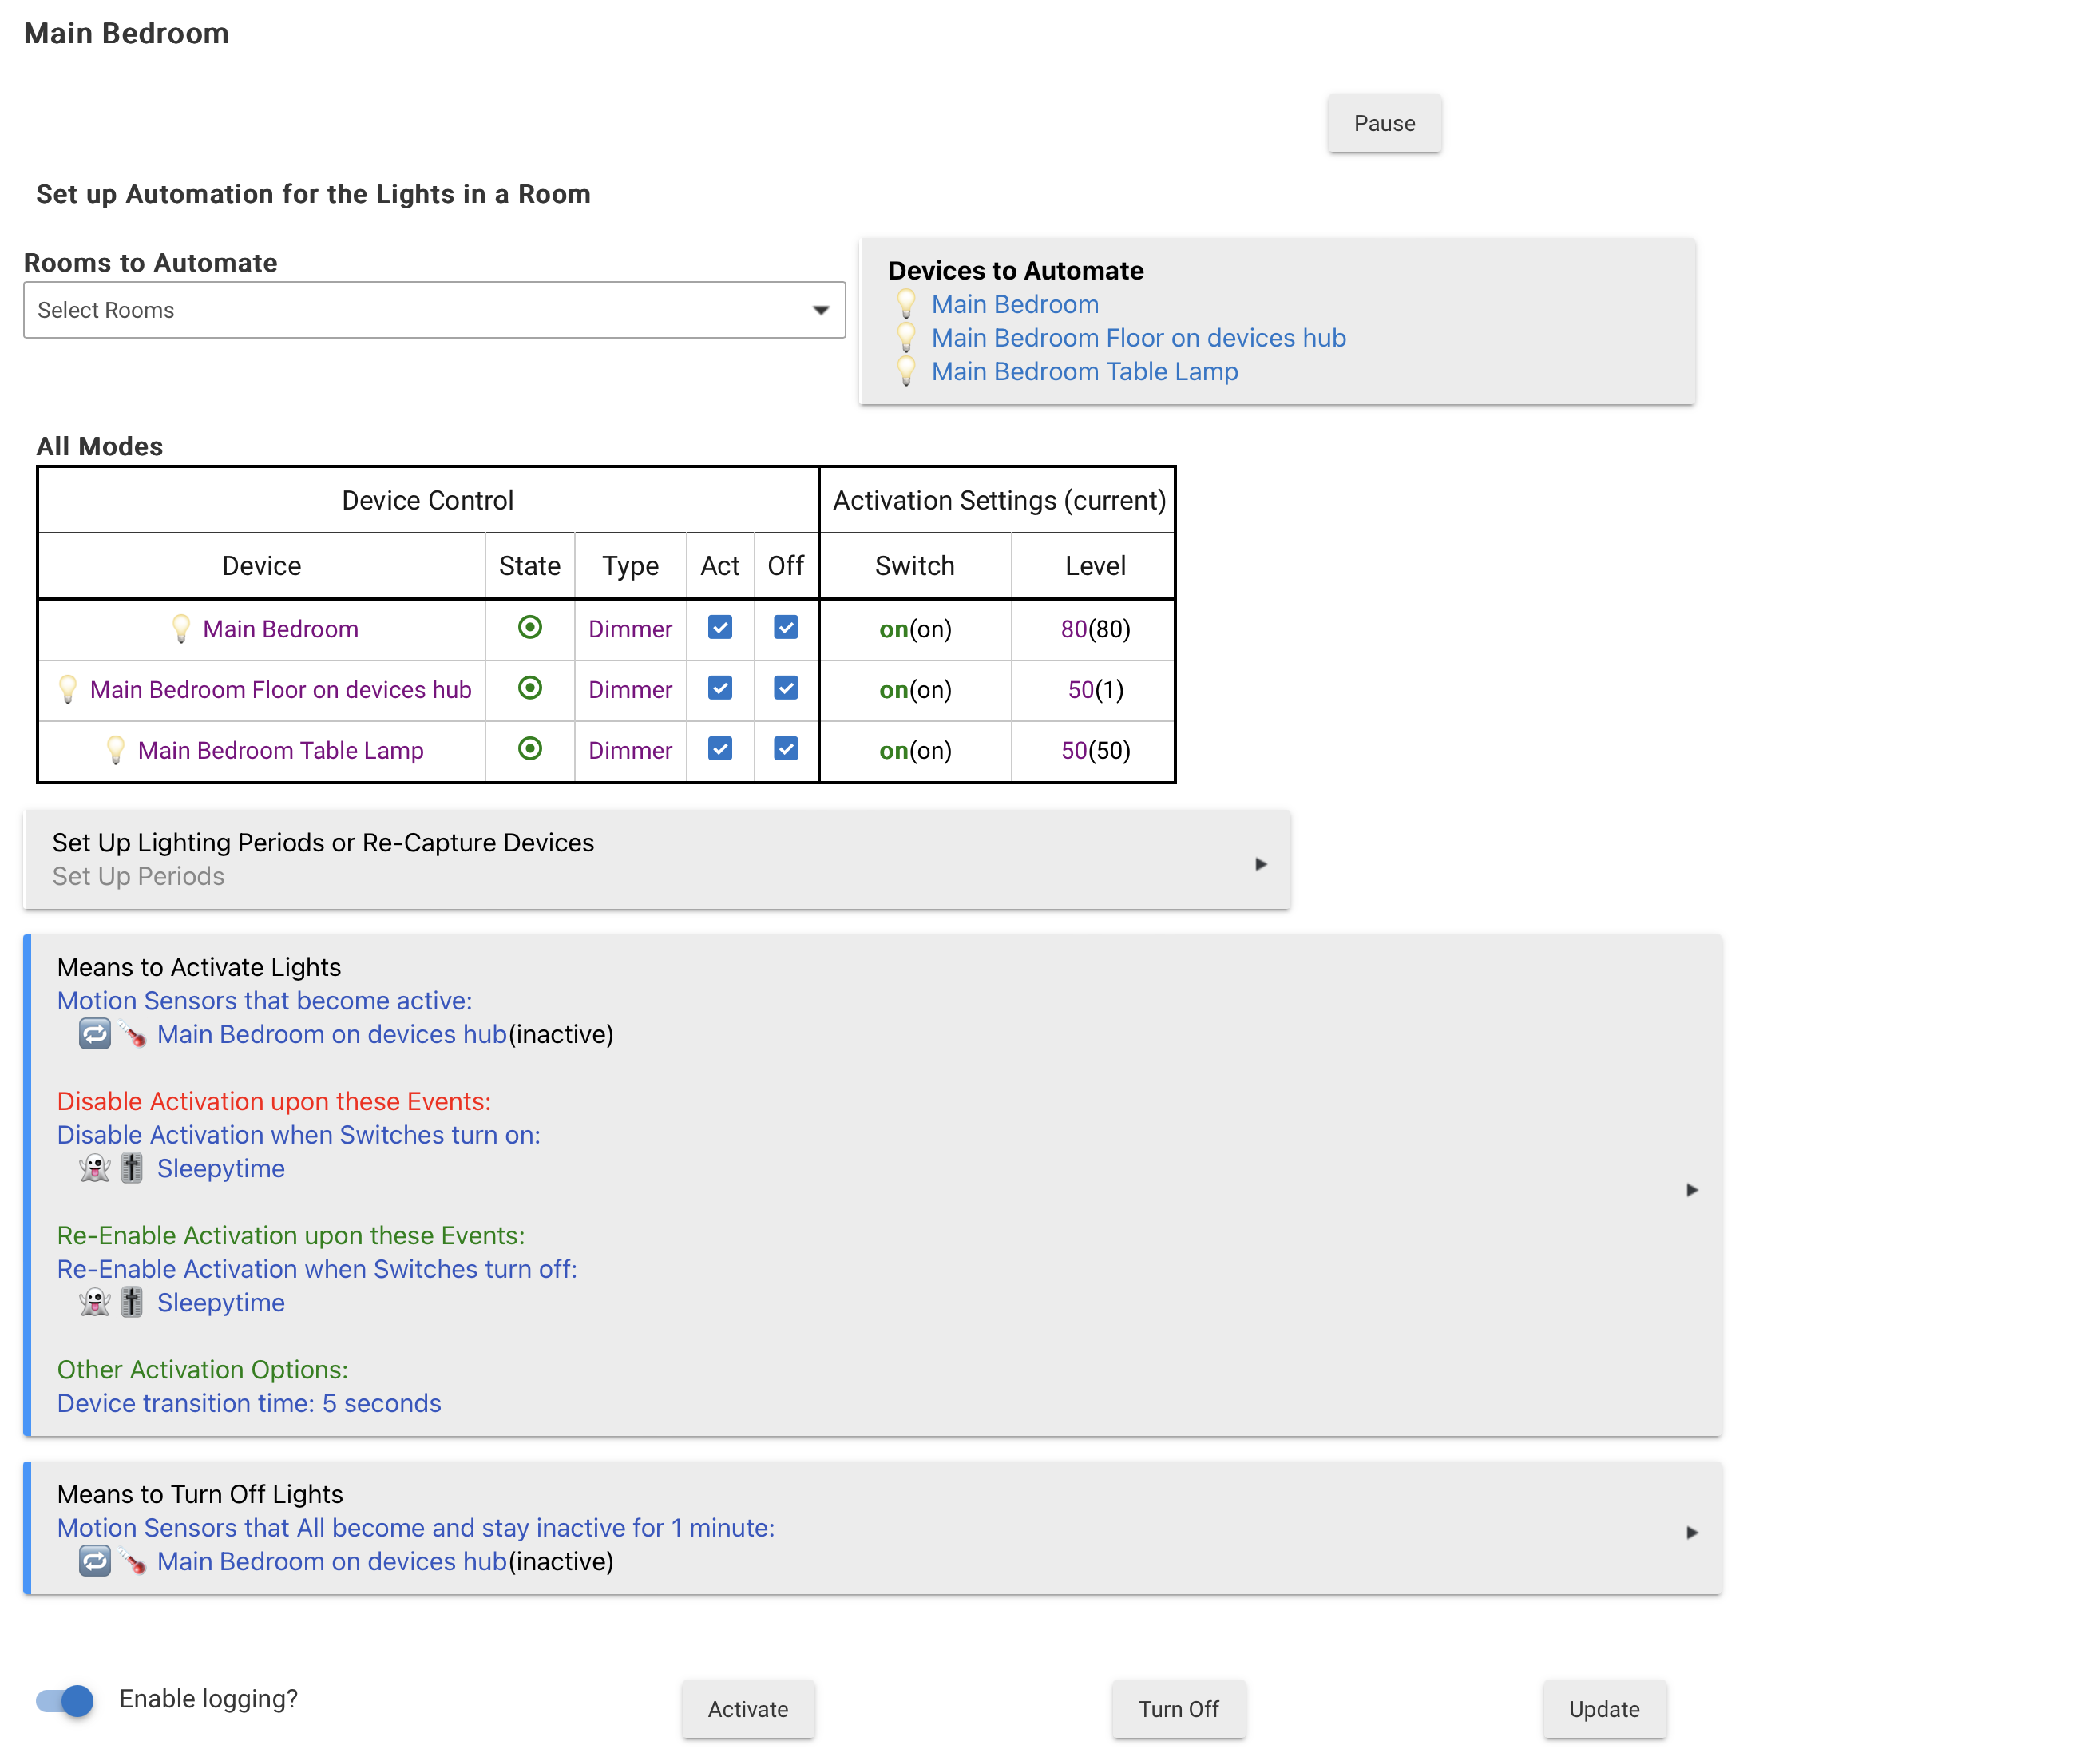Open Main Bedroom link in Devices to Automate

pyautogui.click(x=1015, y=304)
